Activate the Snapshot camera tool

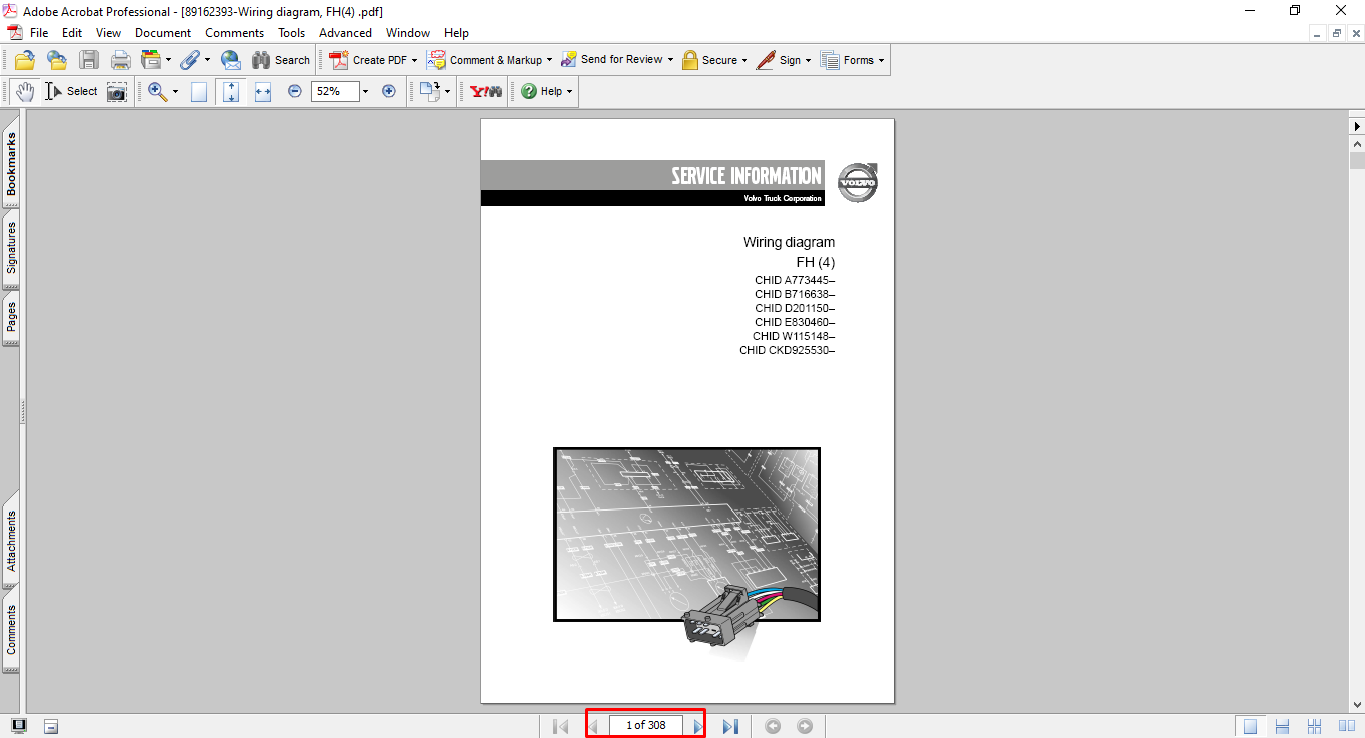click(x=117, y=92)
